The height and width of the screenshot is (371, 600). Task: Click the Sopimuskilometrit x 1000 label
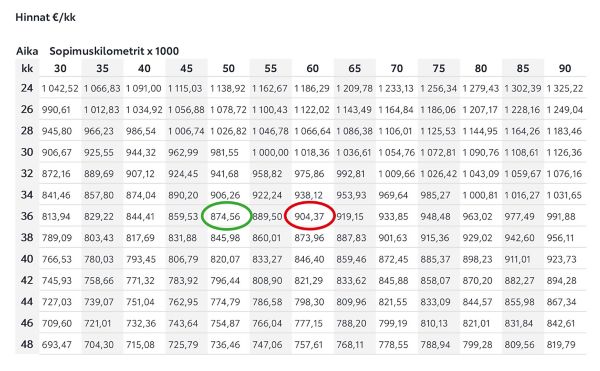[x=114, y=51]
